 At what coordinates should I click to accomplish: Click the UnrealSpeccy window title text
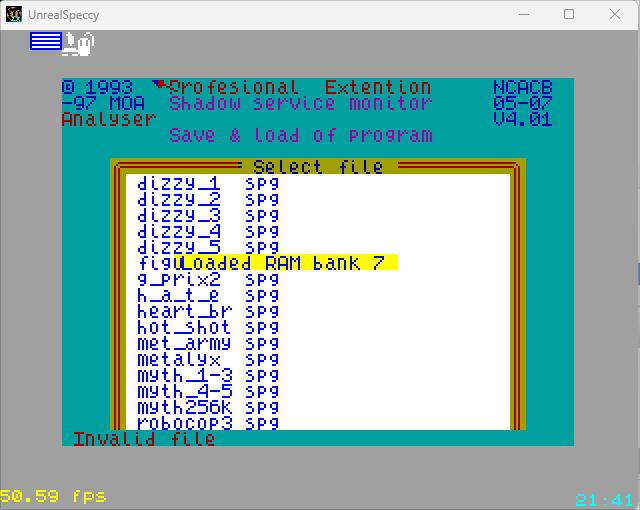tap(64, 15)
